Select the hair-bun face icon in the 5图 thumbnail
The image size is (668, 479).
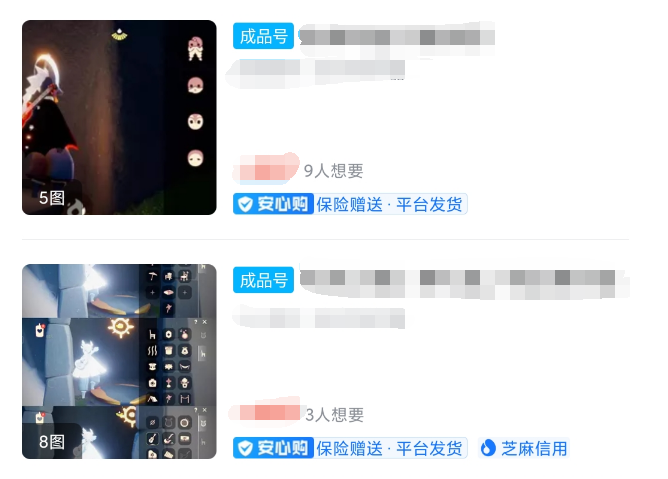tap(196, 49)
